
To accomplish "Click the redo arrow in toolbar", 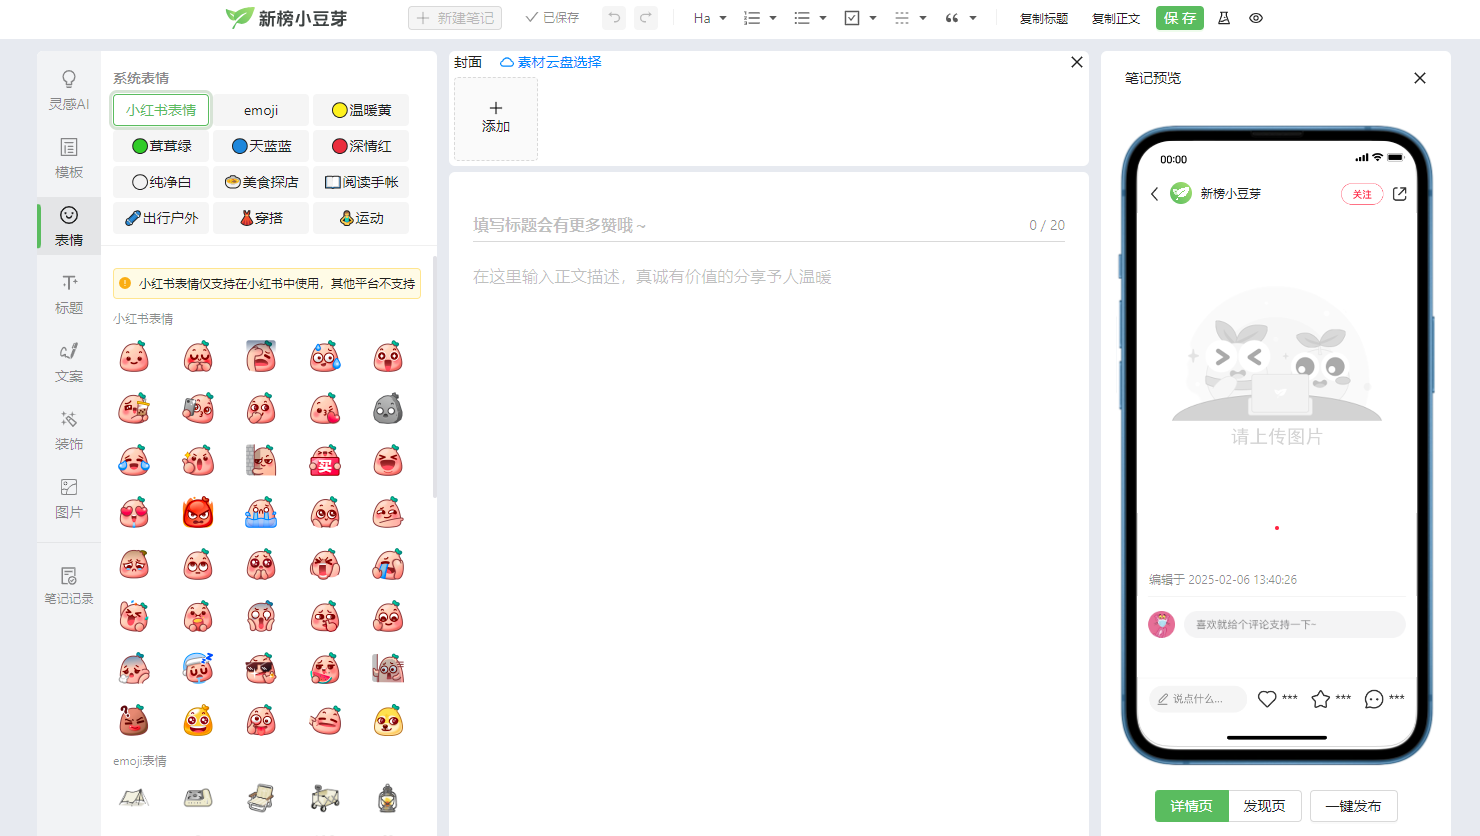I will pos(646,18).
